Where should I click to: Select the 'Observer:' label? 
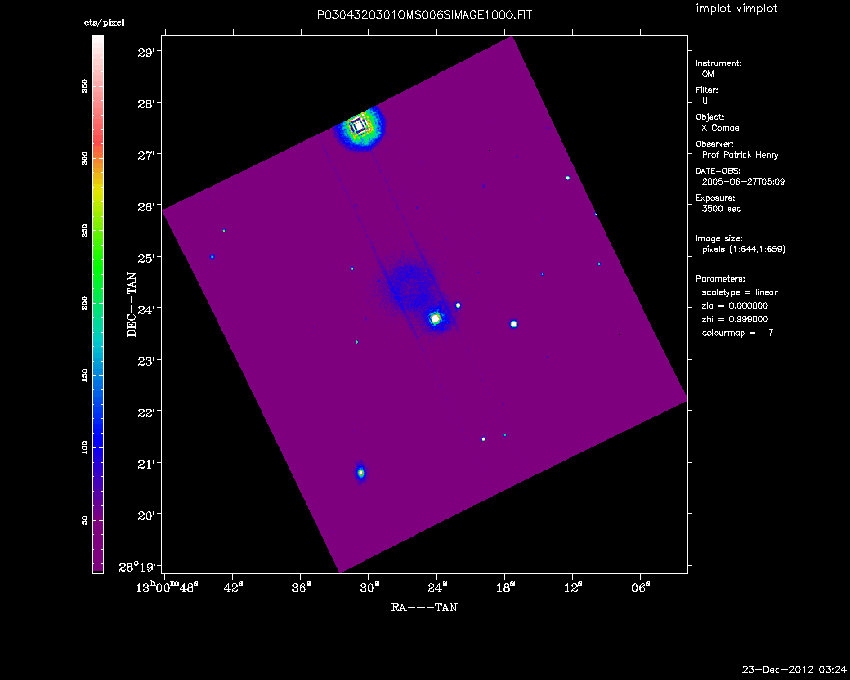pos(714,144)
